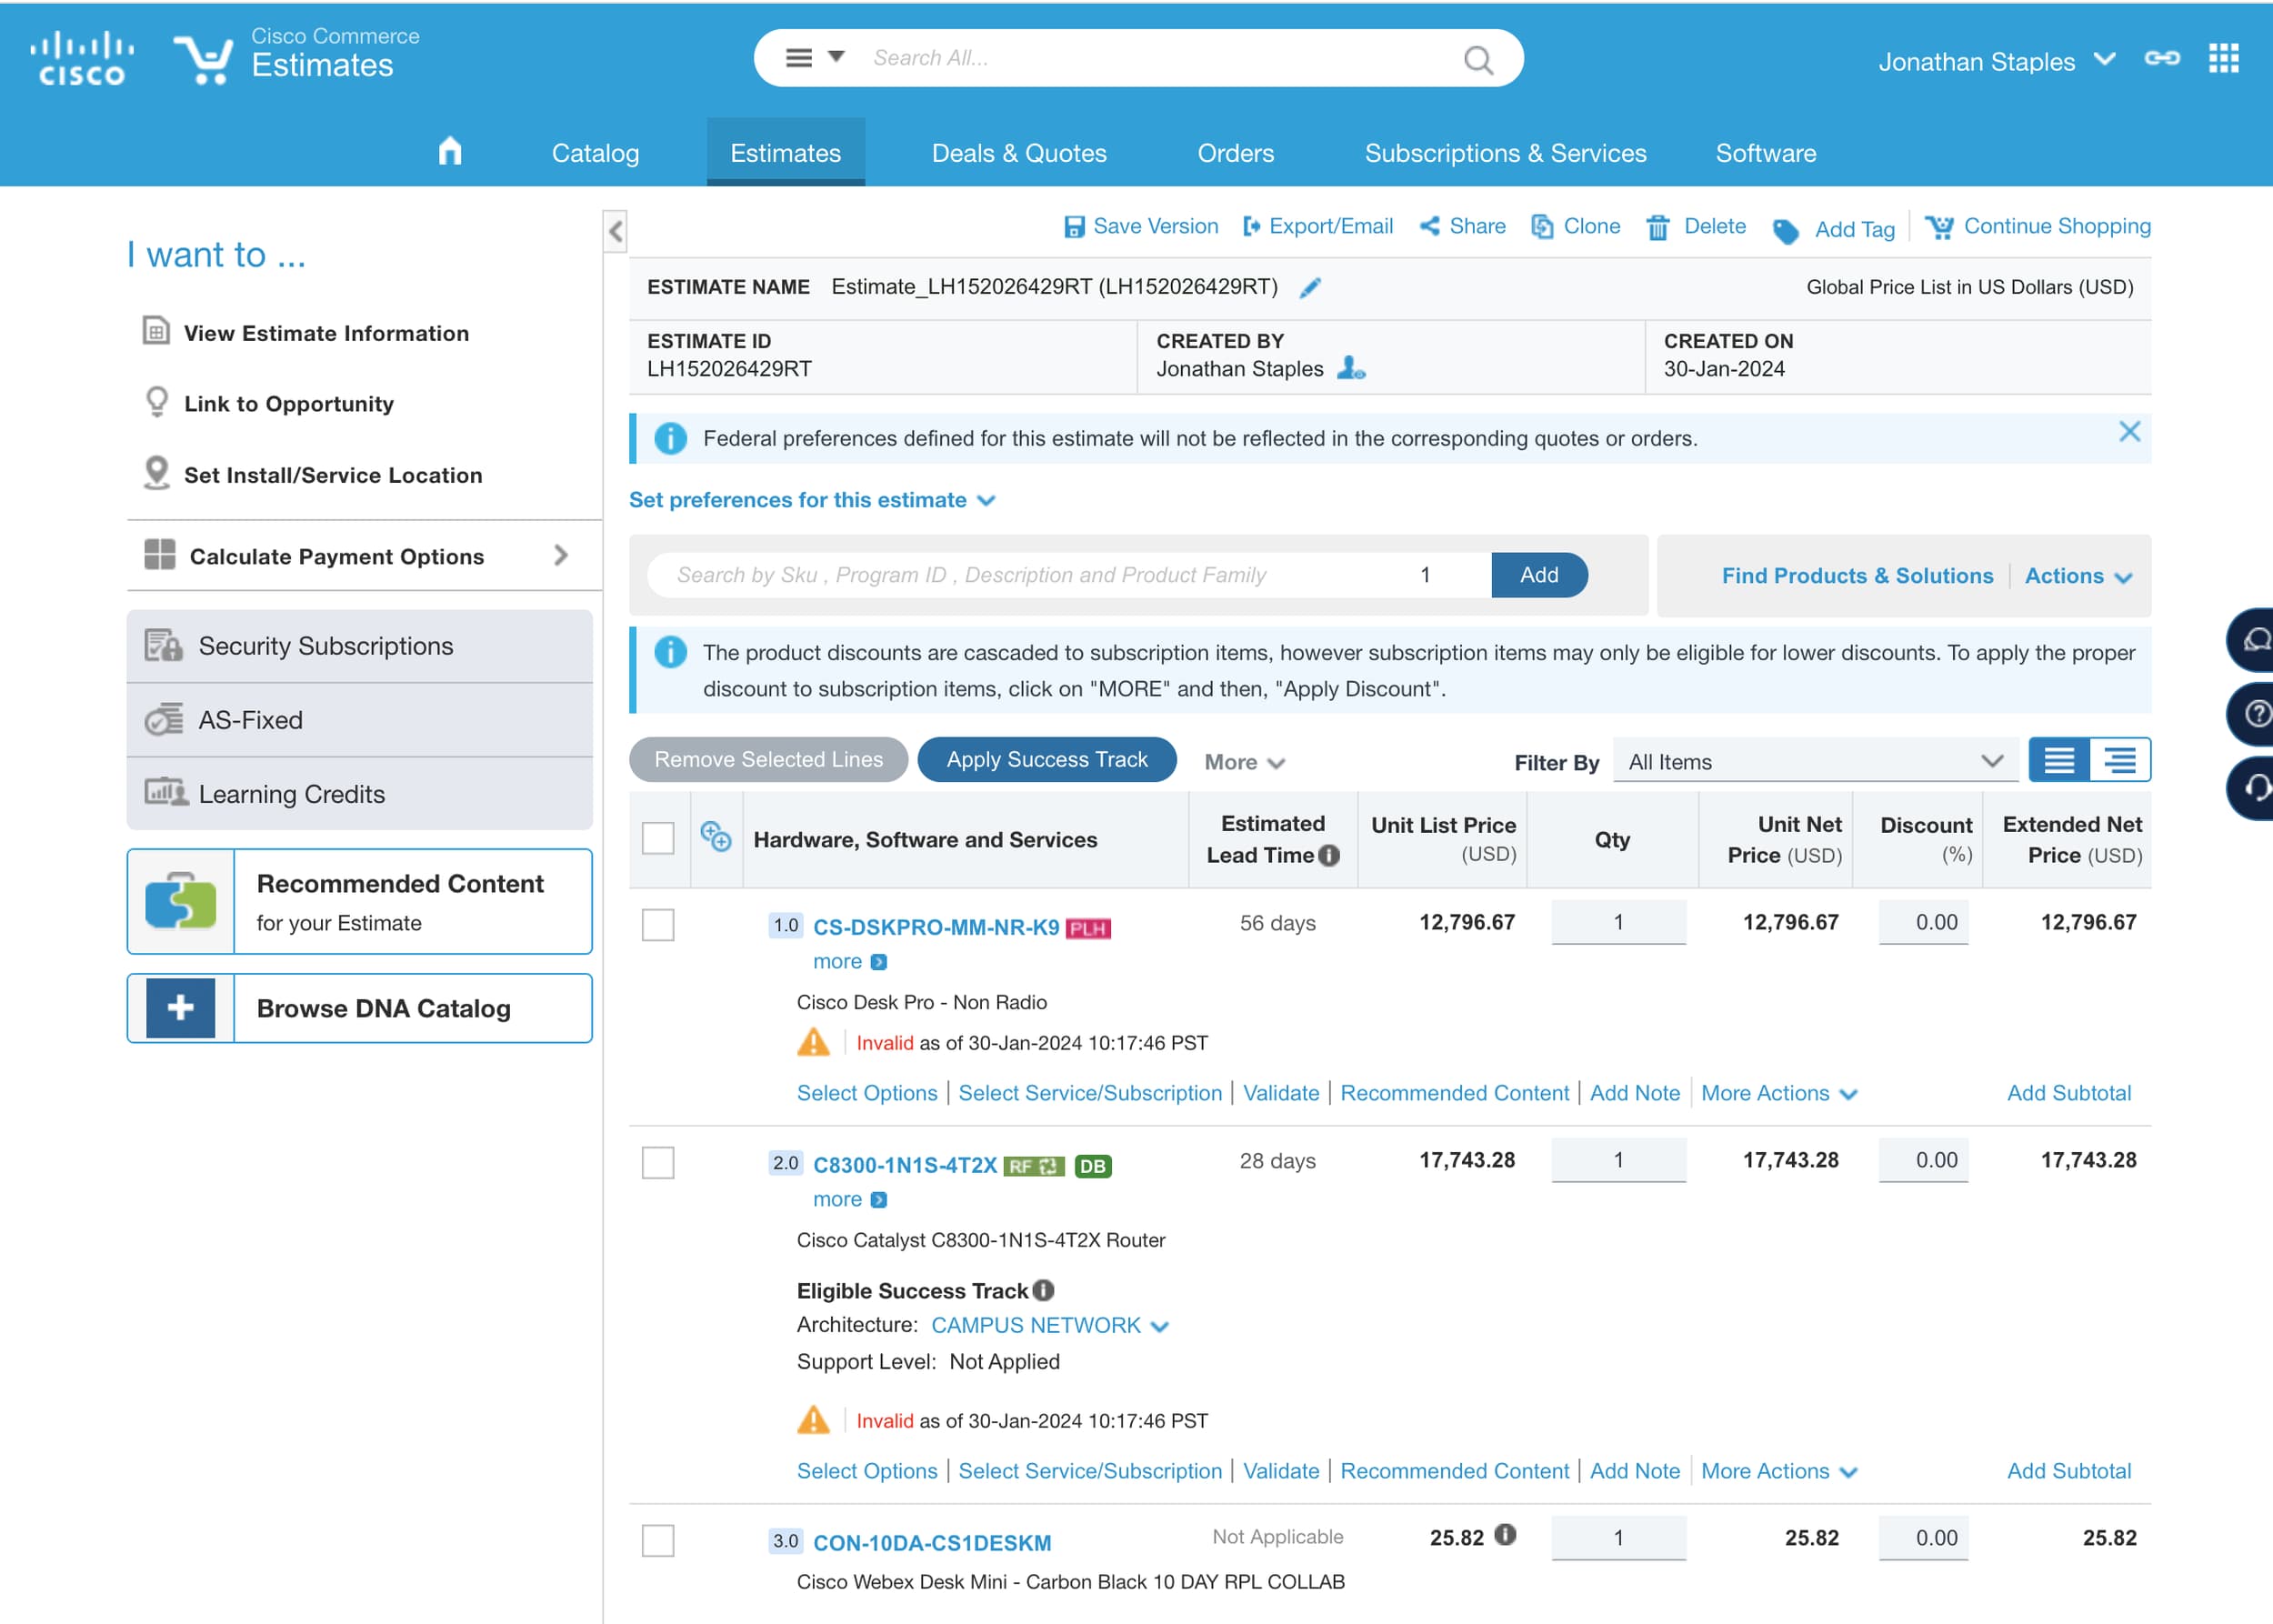The image size is (2273, 1624).
Task: Expand Jonathan Staples user menu
Action: tap(2104, 59)
